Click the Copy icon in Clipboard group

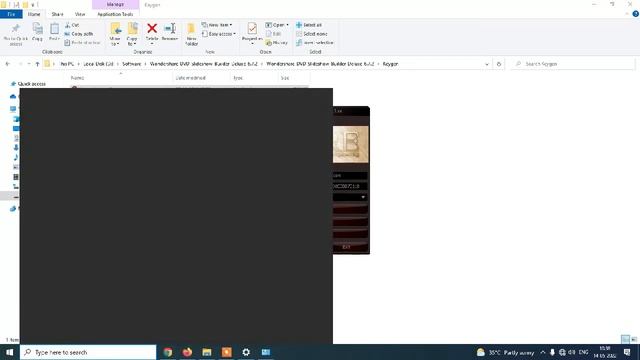click(38, 32)
